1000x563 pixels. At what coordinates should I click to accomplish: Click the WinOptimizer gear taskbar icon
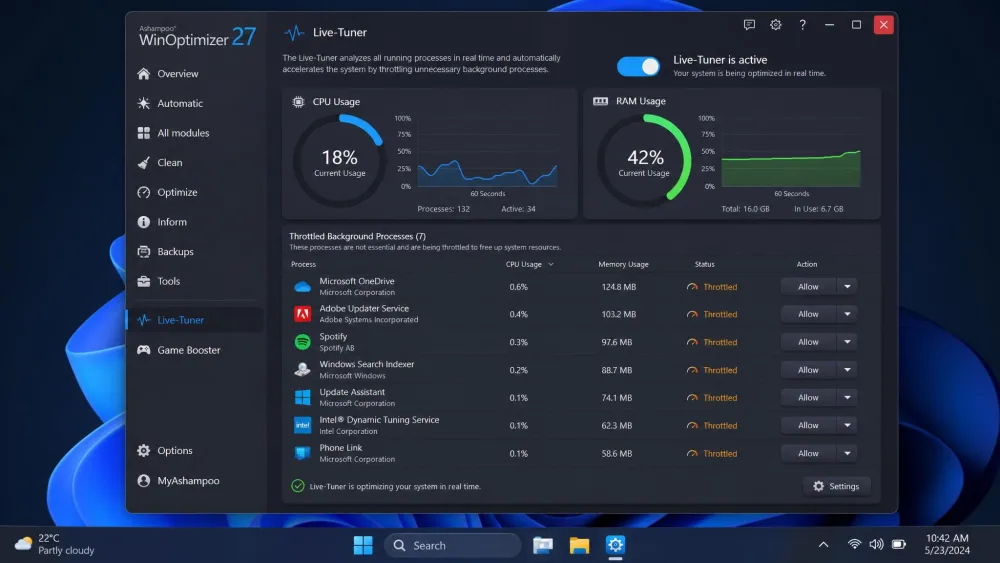tap(615, 545)
